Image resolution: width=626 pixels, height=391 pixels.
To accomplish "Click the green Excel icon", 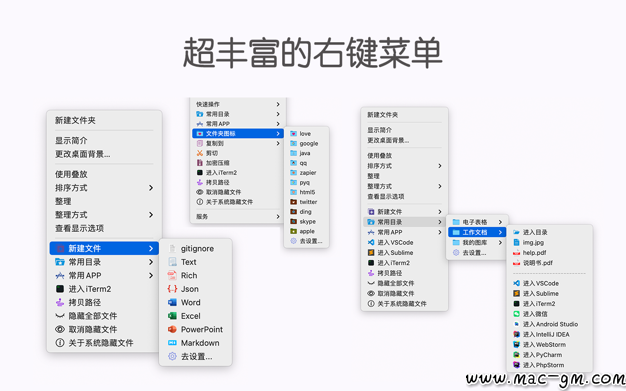I will tap(172, 316).
